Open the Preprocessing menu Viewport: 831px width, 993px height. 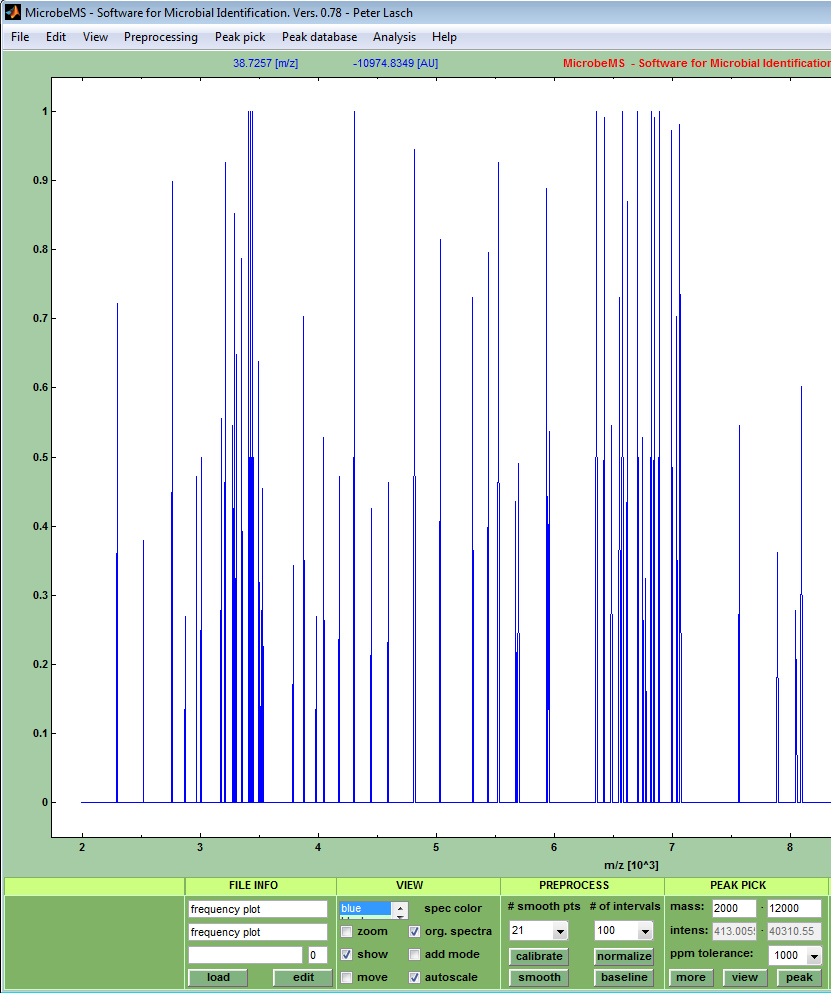pos(160,37)
